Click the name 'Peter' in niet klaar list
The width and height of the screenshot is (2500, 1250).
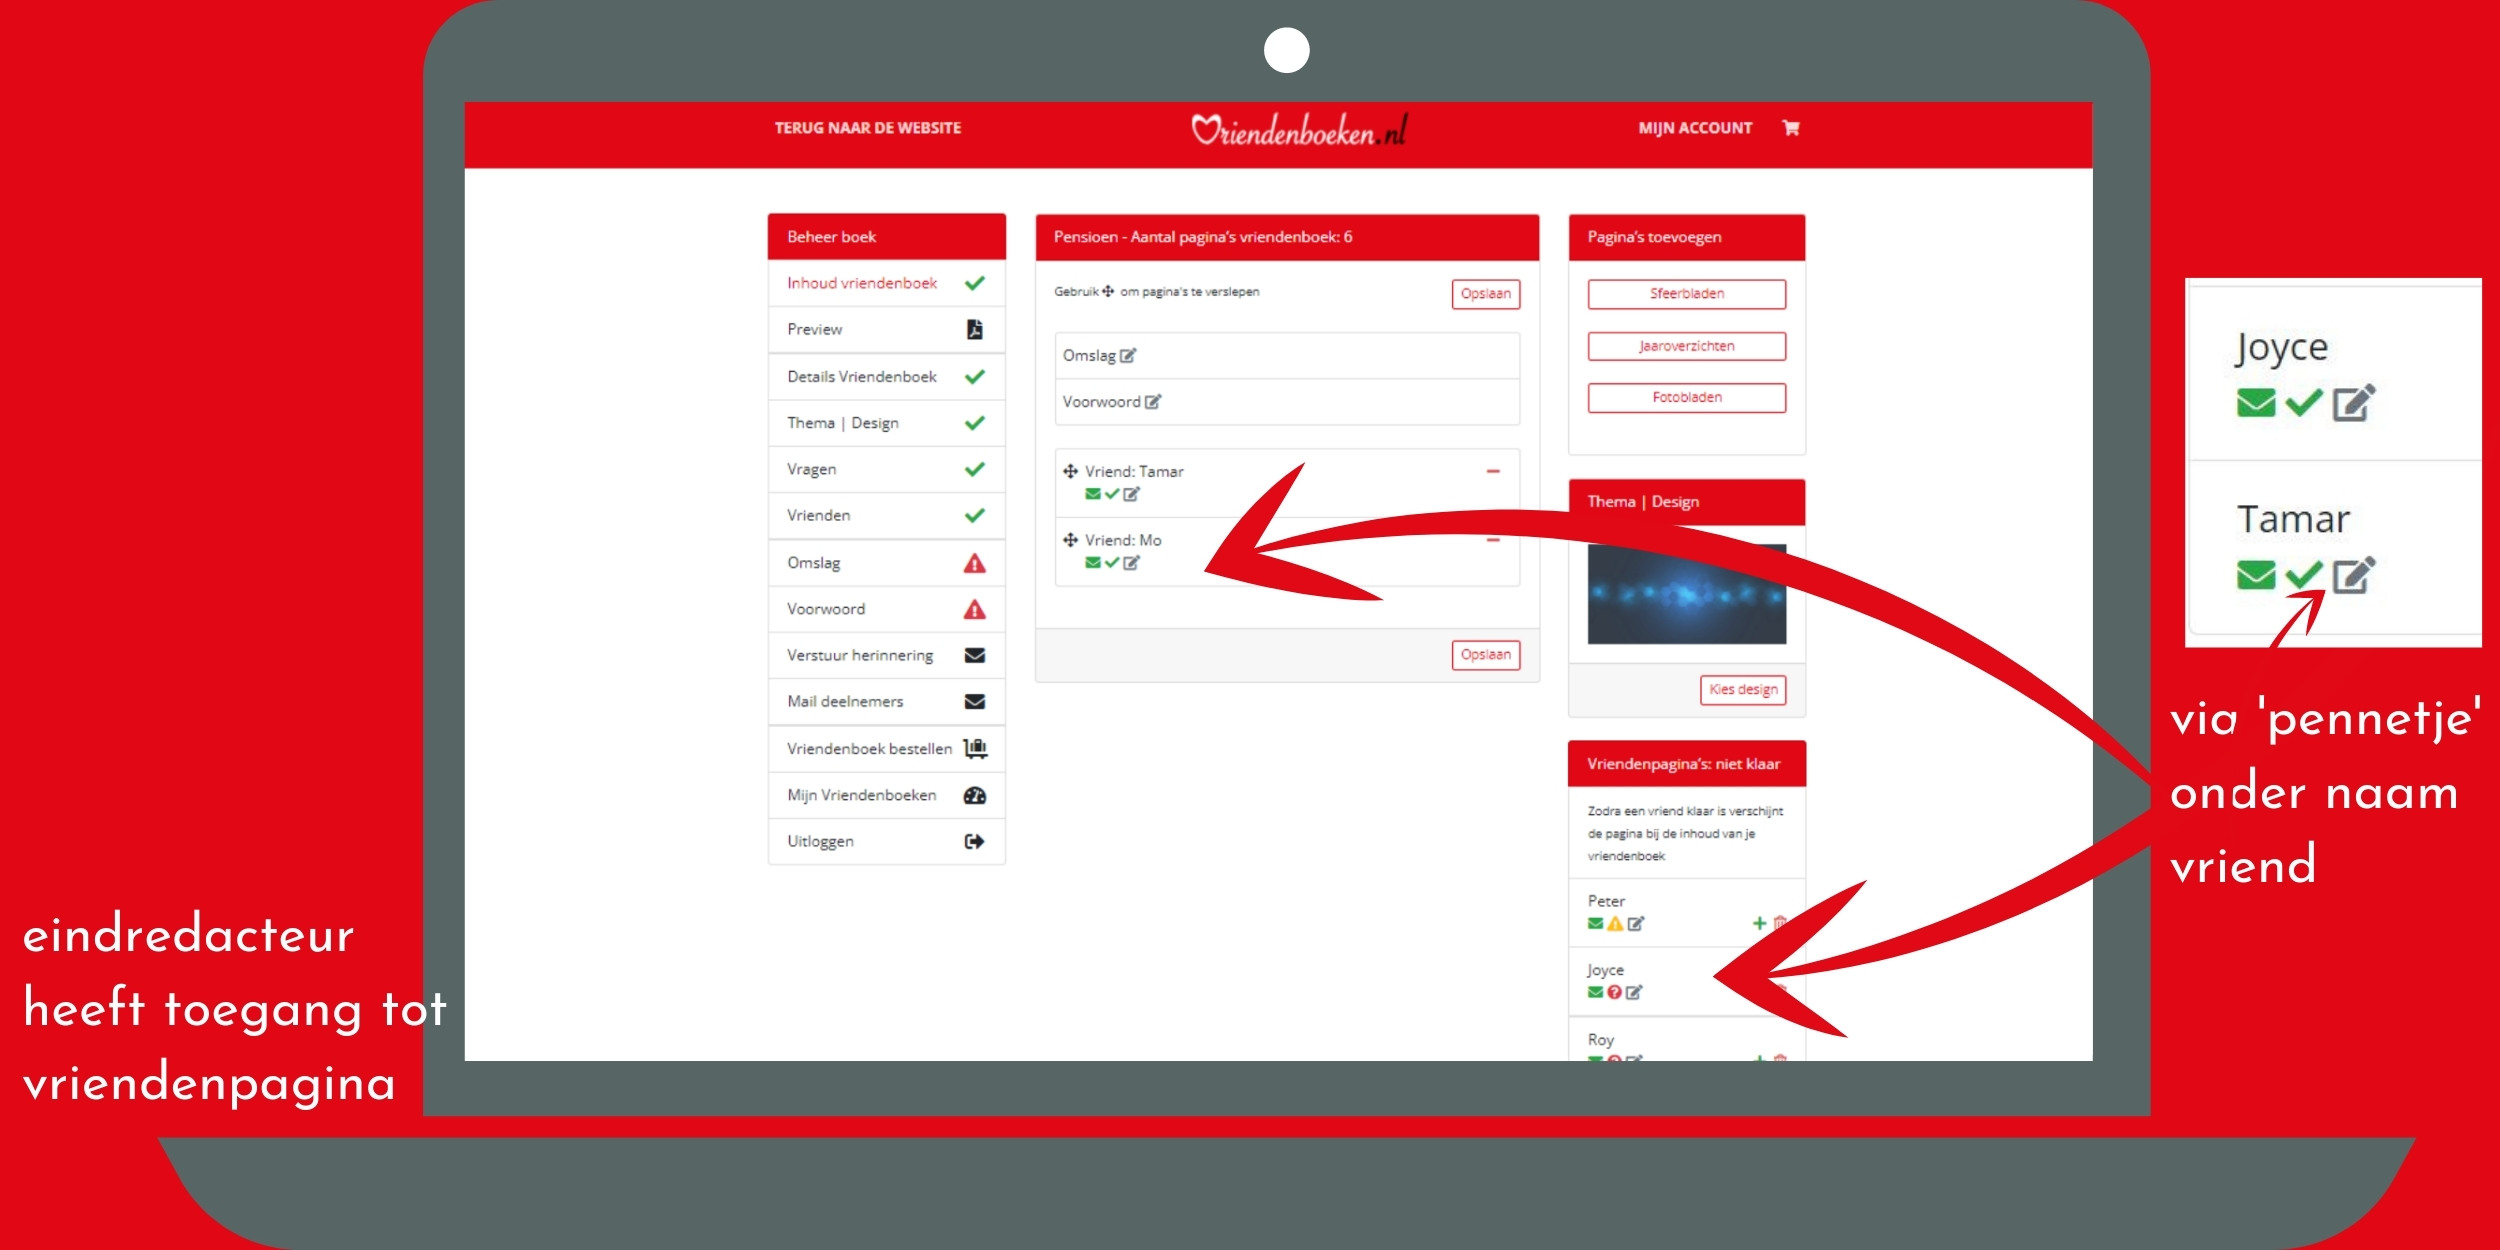pos(1606,901)
